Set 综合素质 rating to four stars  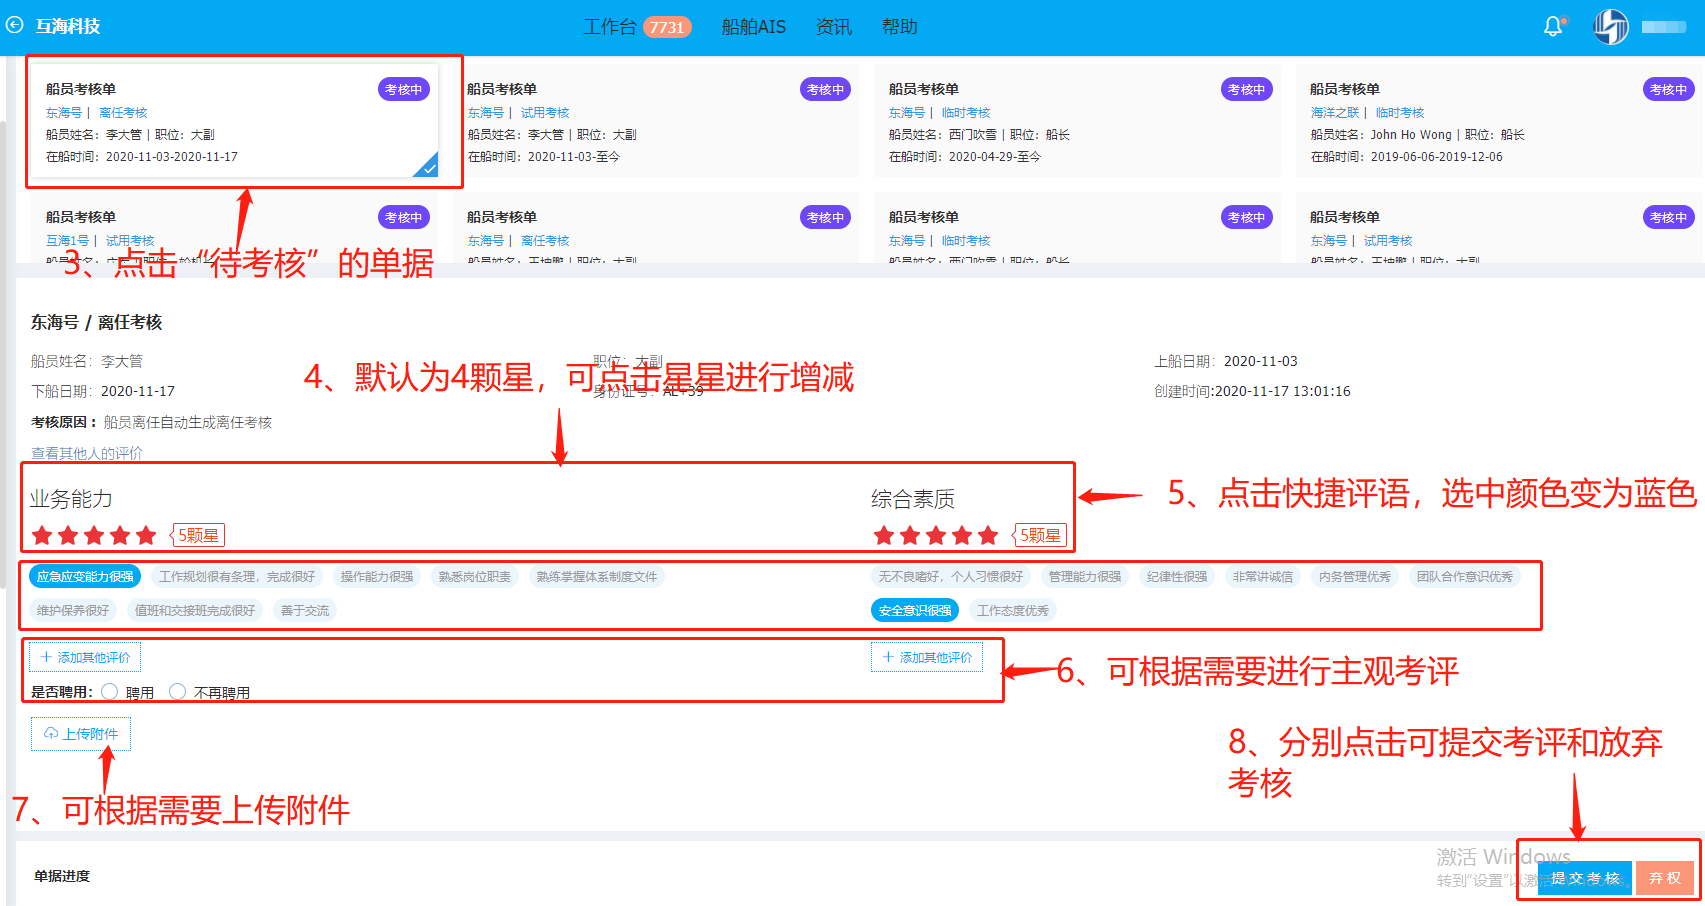(x=962, y=535)
